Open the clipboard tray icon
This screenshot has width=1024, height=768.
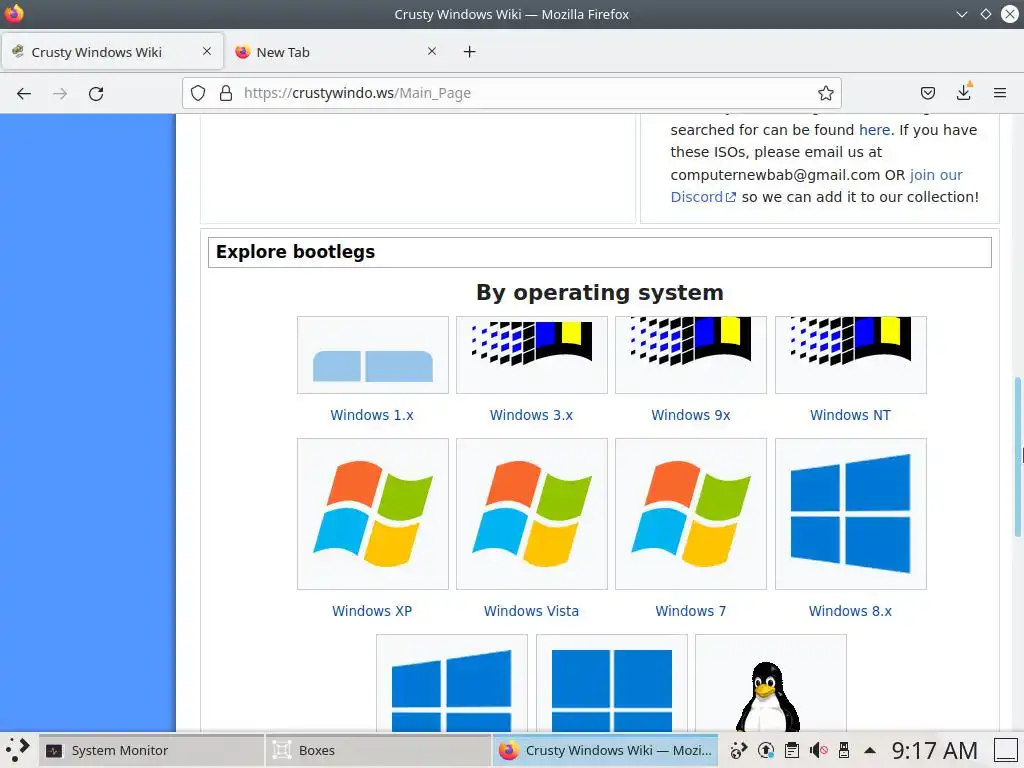click(x=792, y=750)
